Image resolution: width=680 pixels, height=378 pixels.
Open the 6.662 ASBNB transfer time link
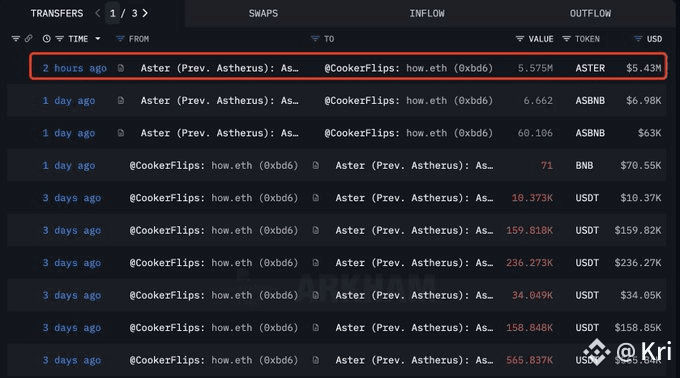coord(69,101)
